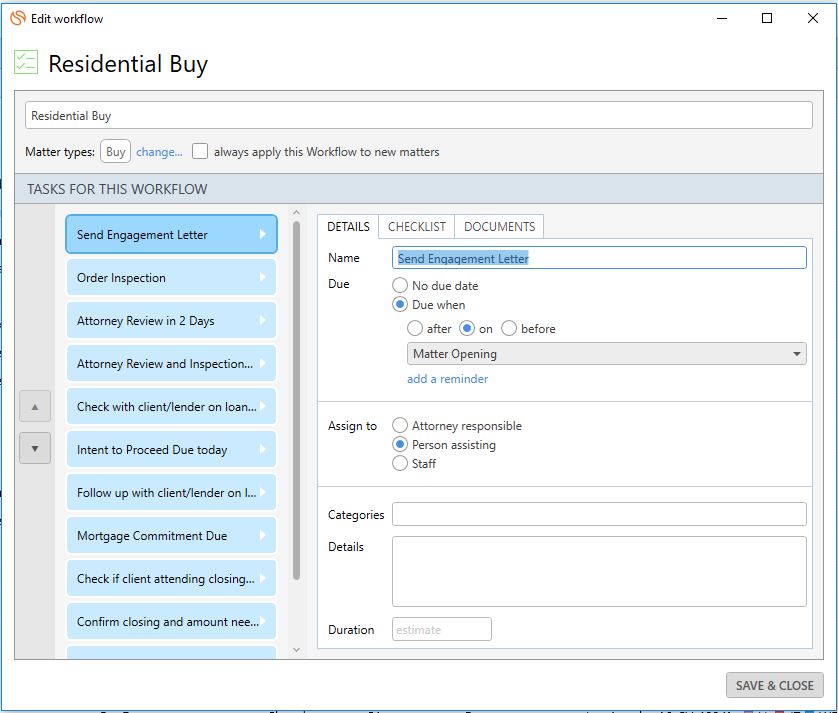Choose the 'on' timing radio
The width and height of the screenshot is (838, 713).
coord(467,328)
